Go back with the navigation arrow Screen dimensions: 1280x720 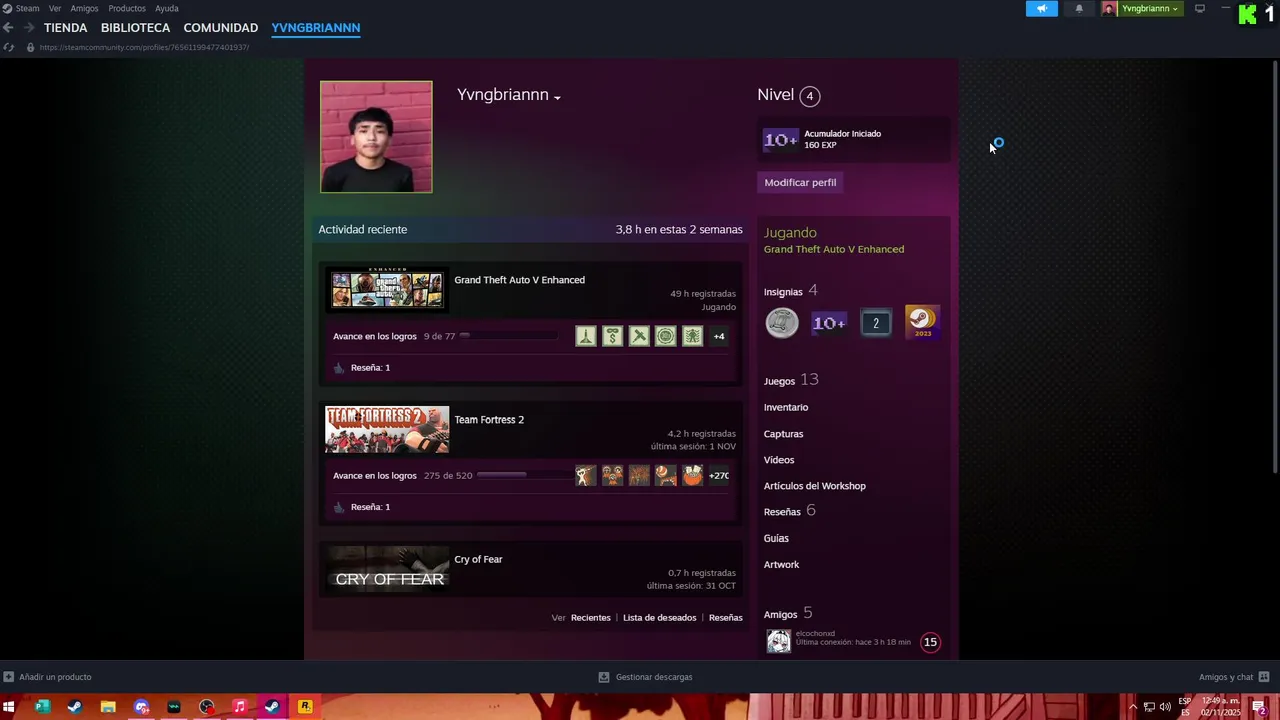pos(8,28)
